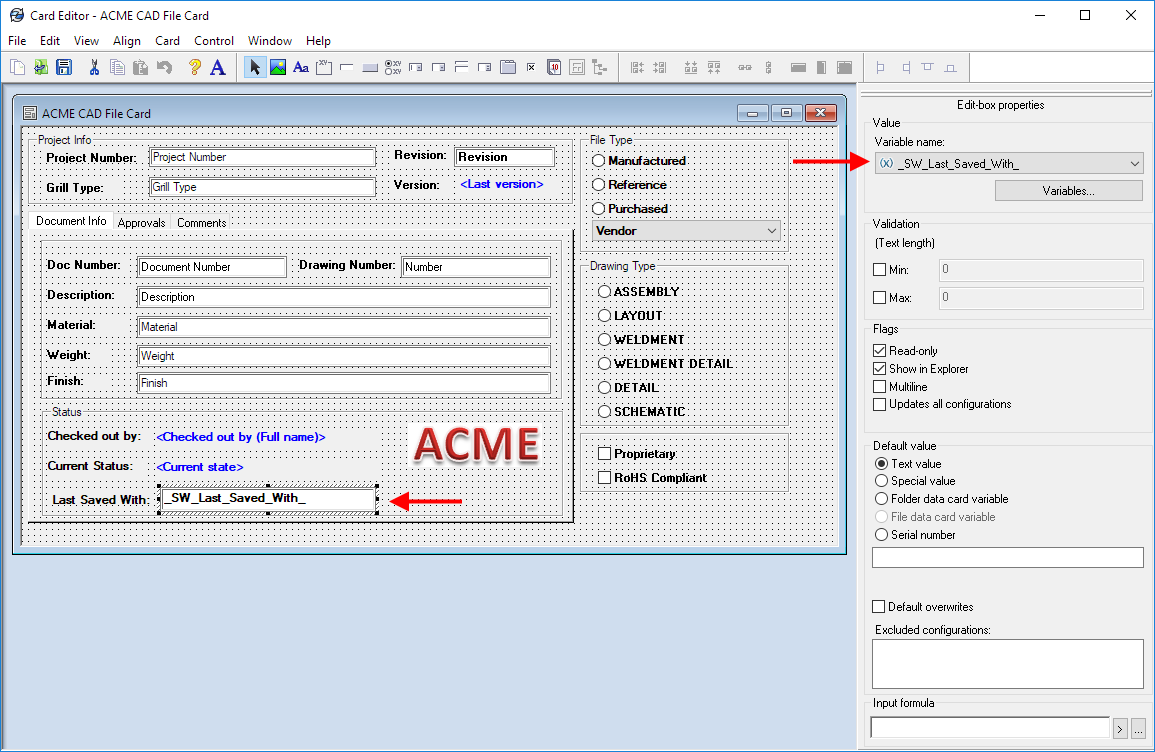1155x752 pixels.
Task: Select the pointer selection tool
Action: pos(257,67)
